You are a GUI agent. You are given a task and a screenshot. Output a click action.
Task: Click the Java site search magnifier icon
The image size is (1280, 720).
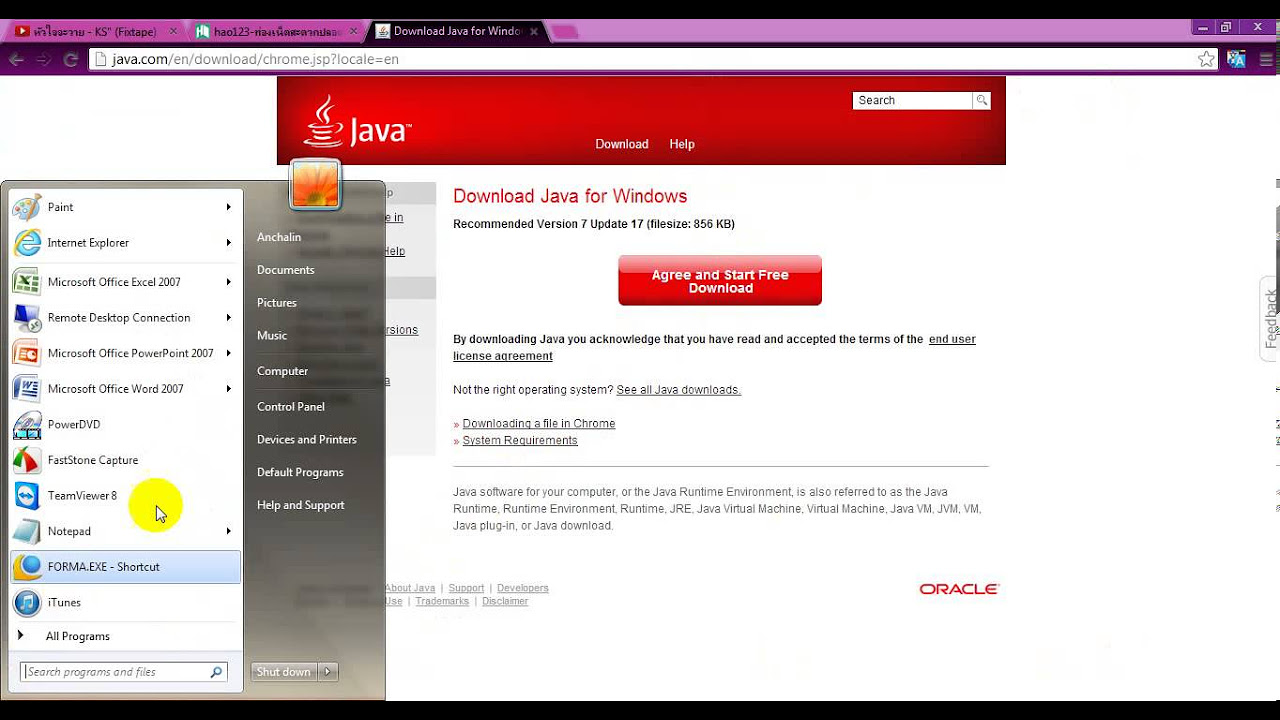pyautogui.click(x=982, y=101)
